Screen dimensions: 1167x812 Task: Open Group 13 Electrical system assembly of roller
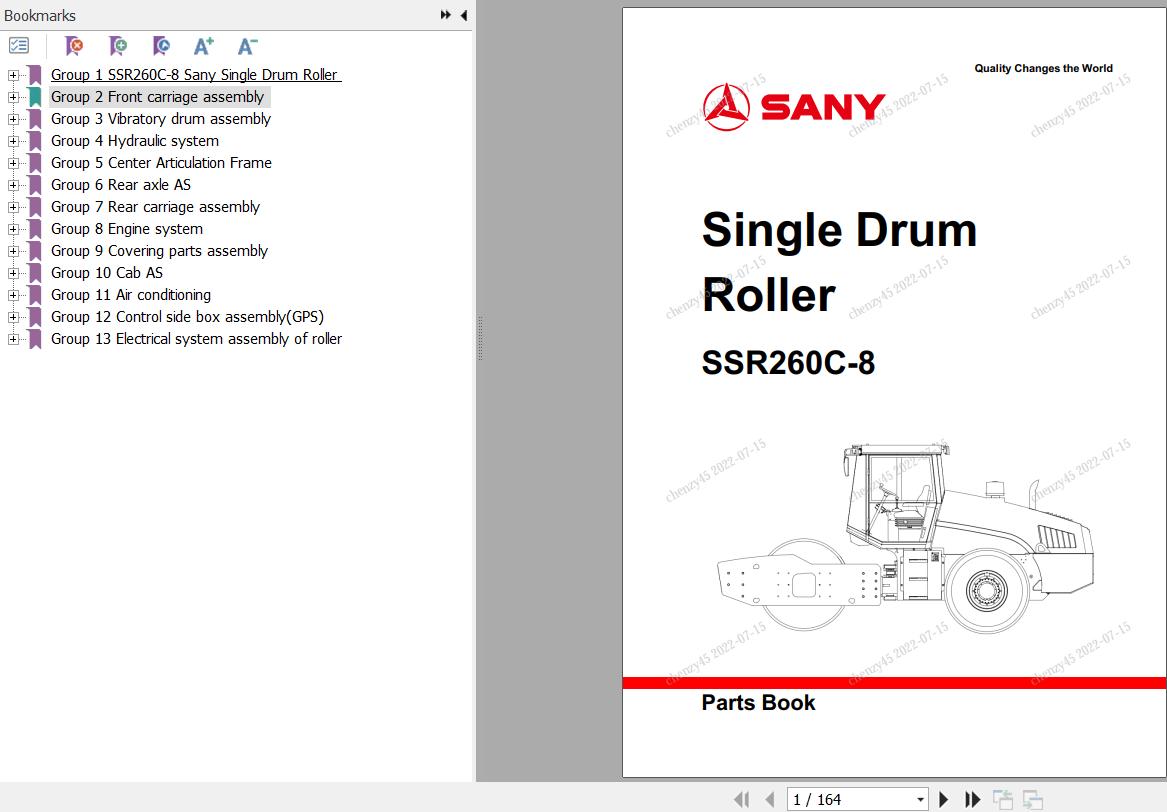pyautogui.click(x=196, y=339)
